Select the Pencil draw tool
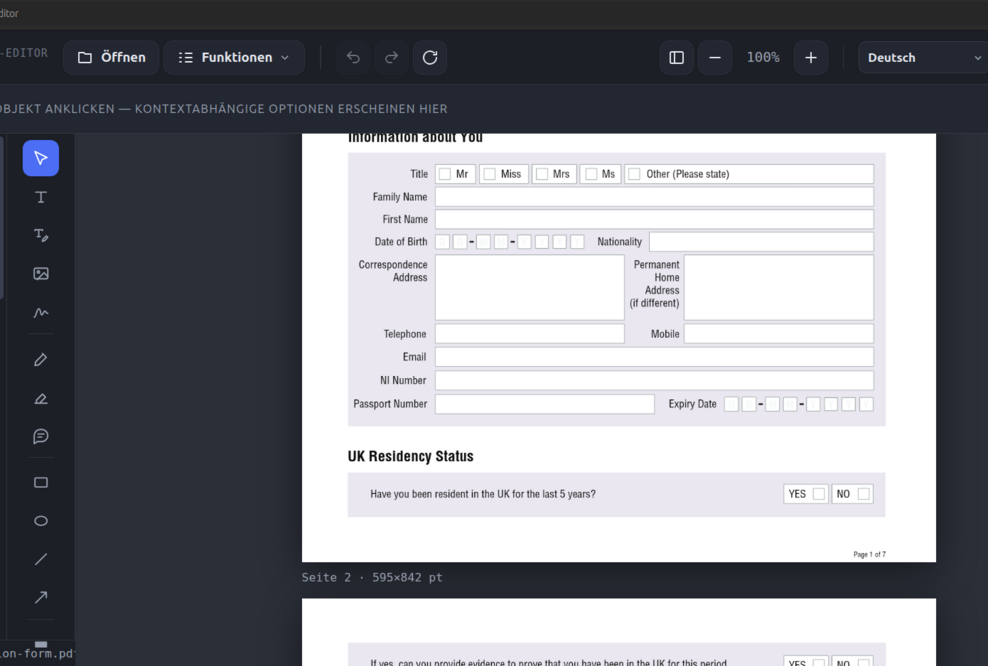 pyautogui.click(x=41, y=360)
